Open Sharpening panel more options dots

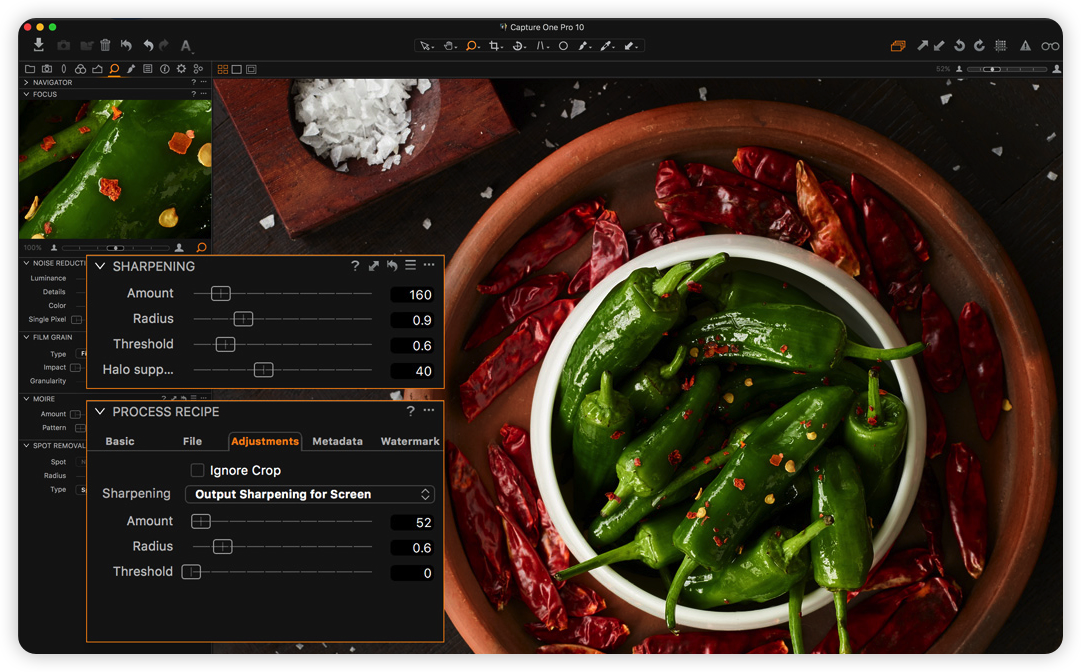point(429,265)
